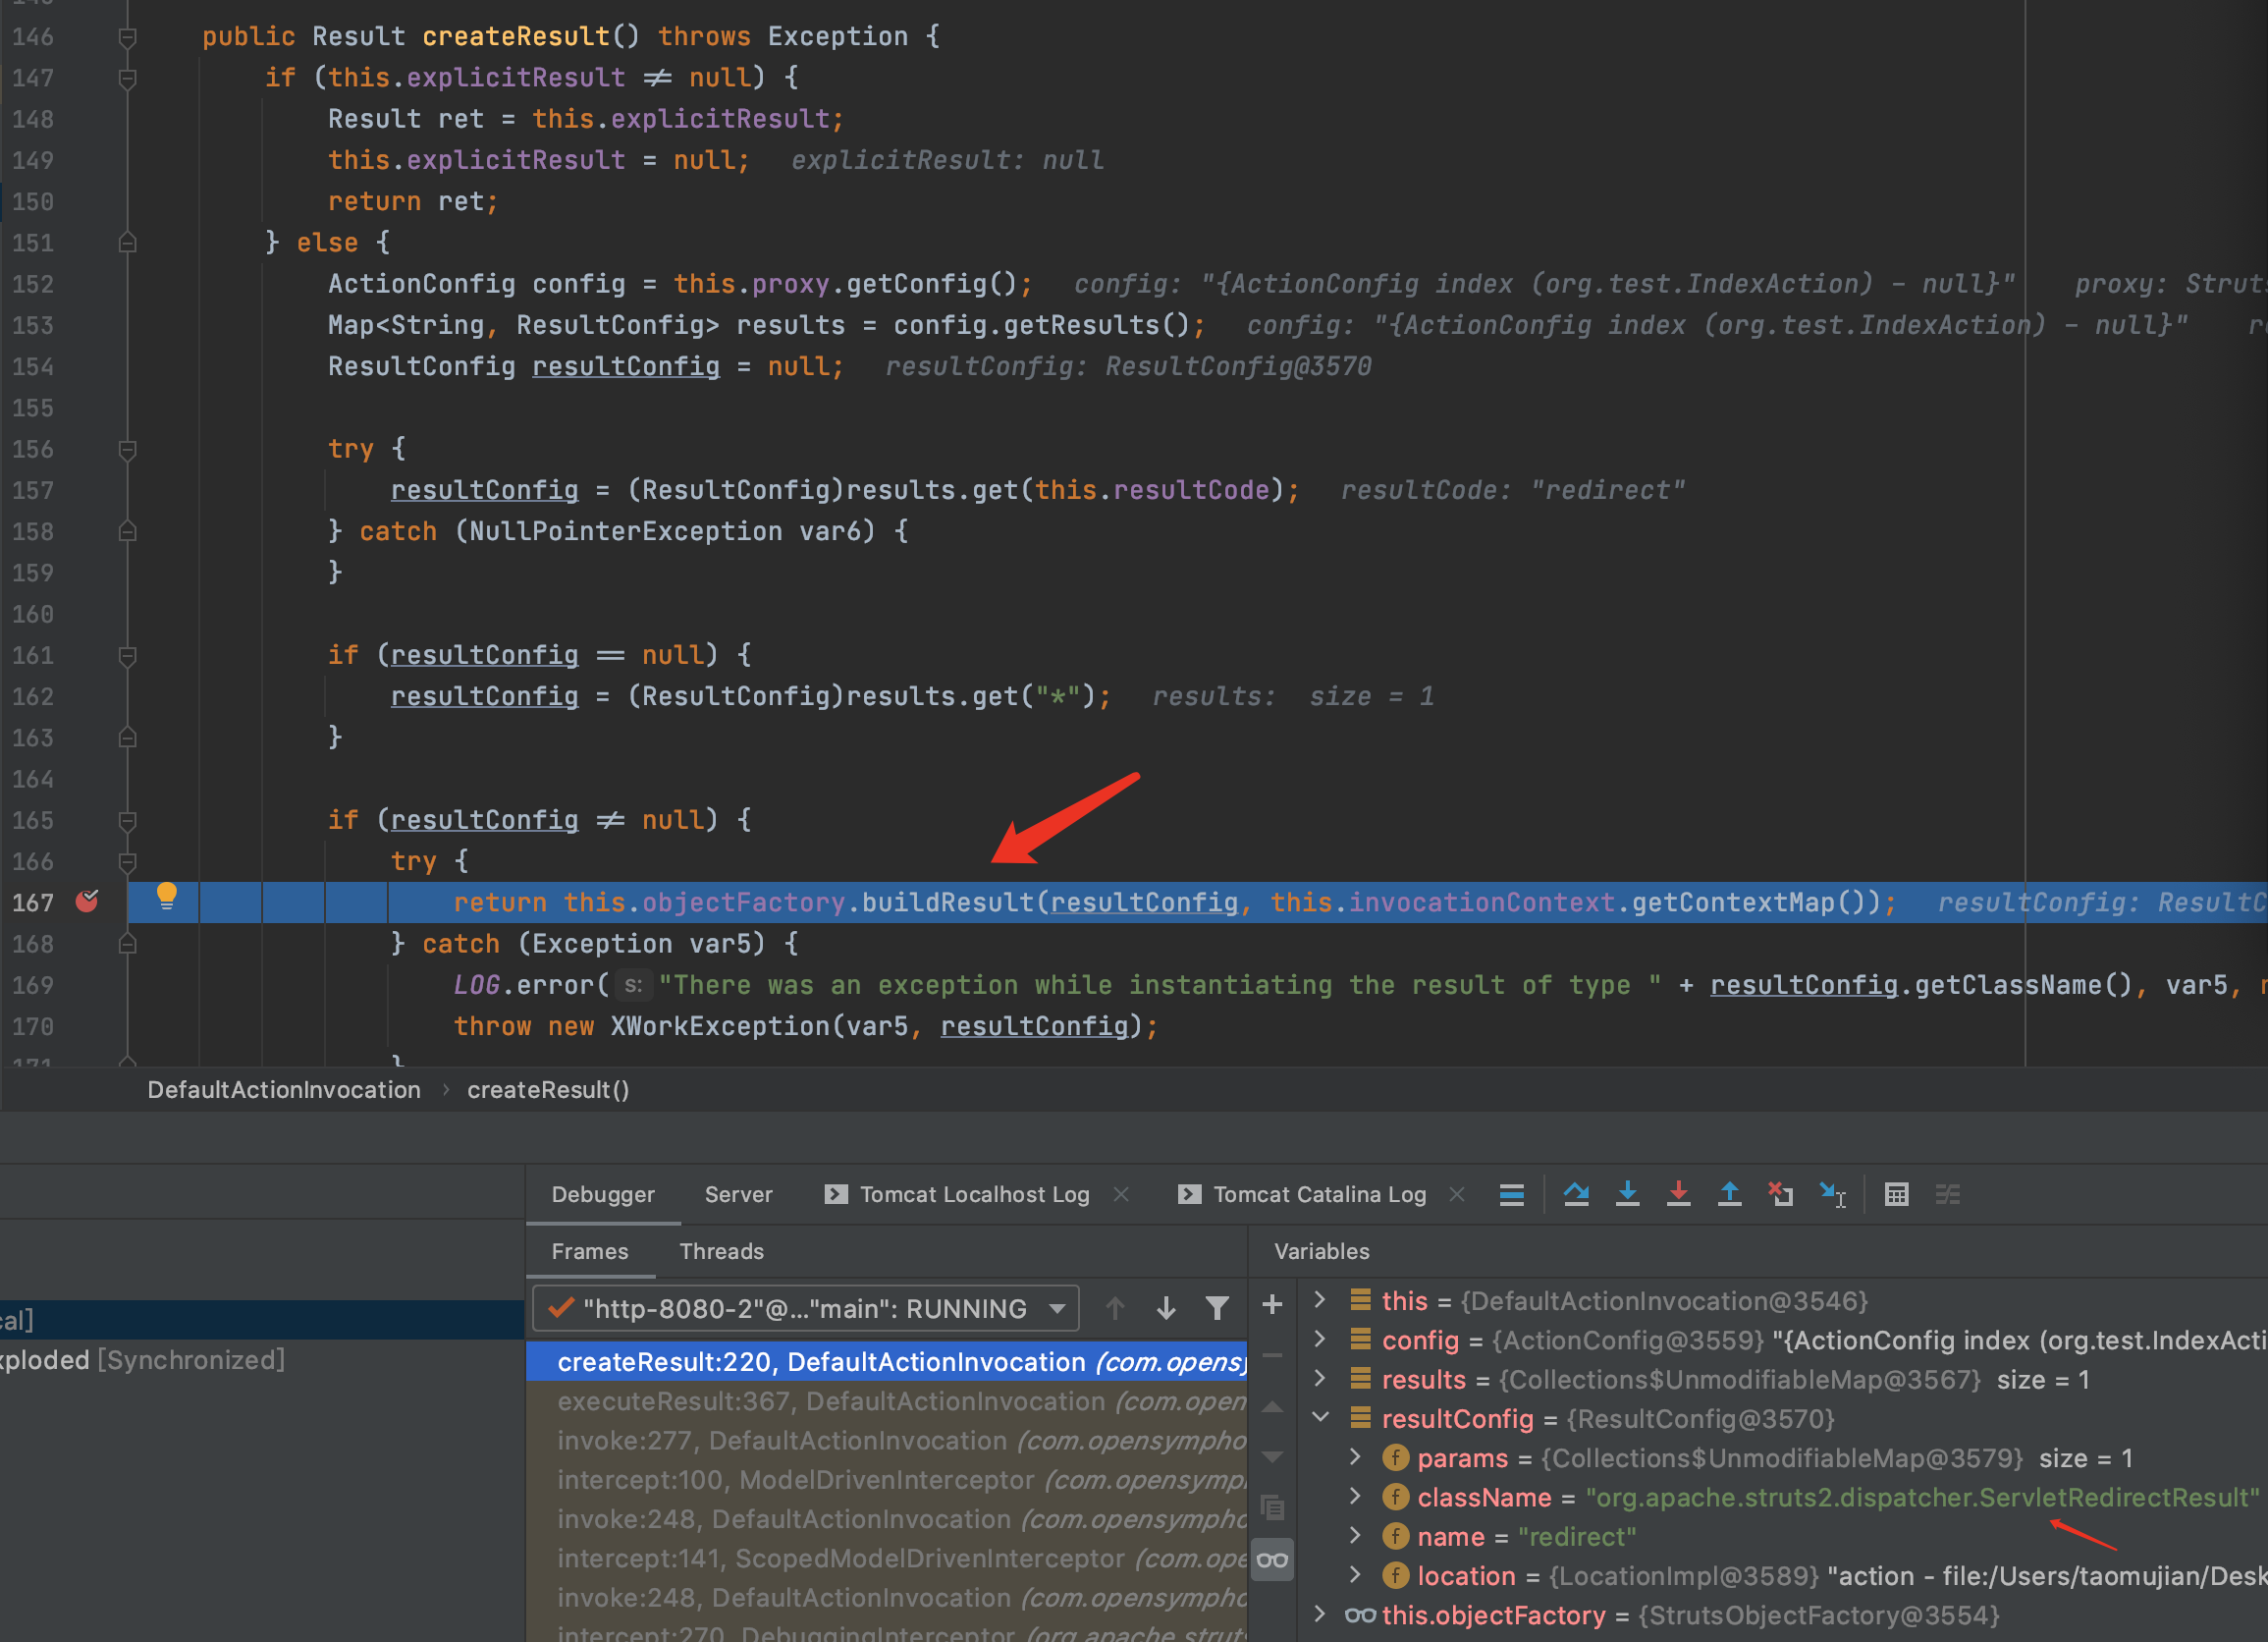Switch to the Debugger tab
Image resolution: width=2268 pixels, height=1642 pixels.
(603, 1194)
